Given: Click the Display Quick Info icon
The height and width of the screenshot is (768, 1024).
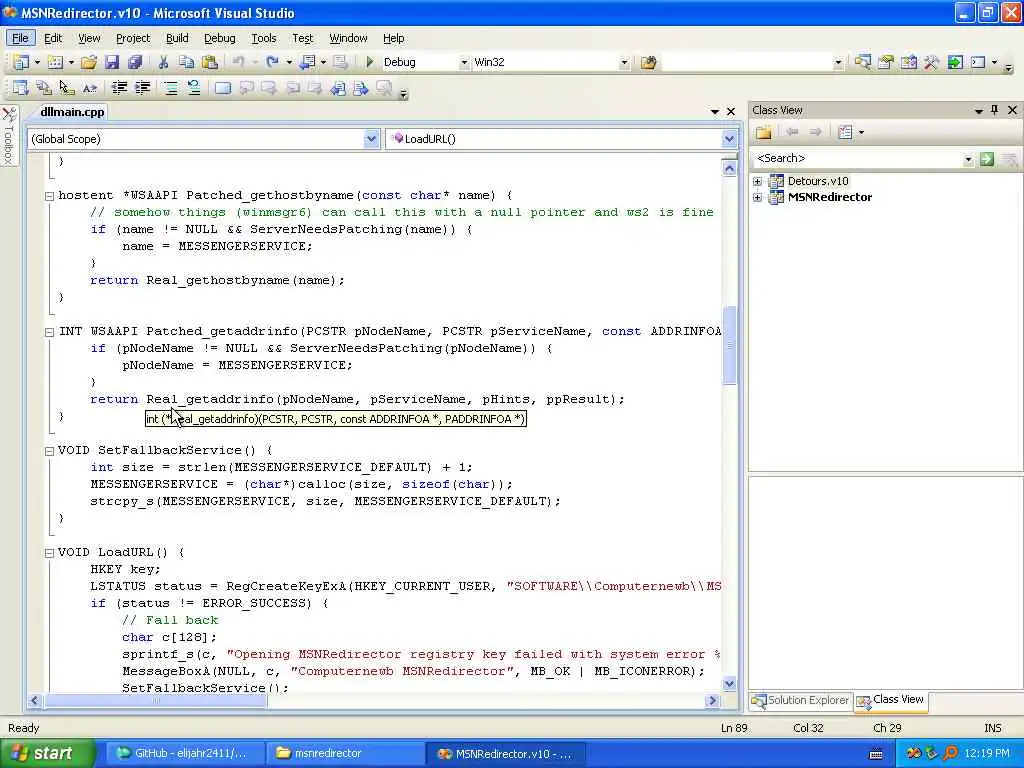Looking at the screenshot, I should (x=67, y=88).
